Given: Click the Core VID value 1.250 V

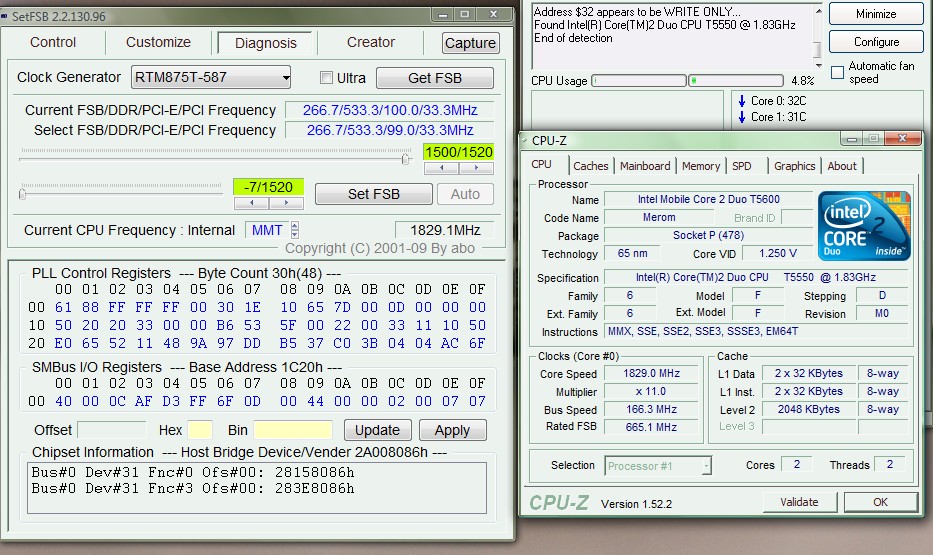Looking at the screenshot, I should pos(778,253).
